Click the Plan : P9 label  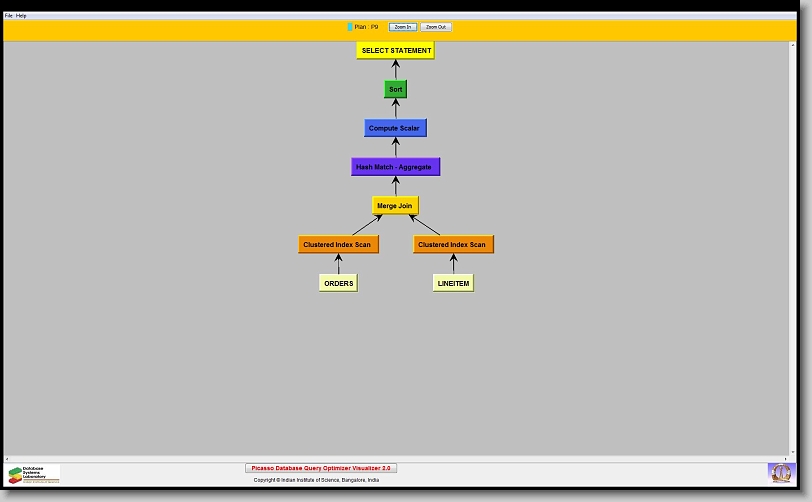point(367,27)
